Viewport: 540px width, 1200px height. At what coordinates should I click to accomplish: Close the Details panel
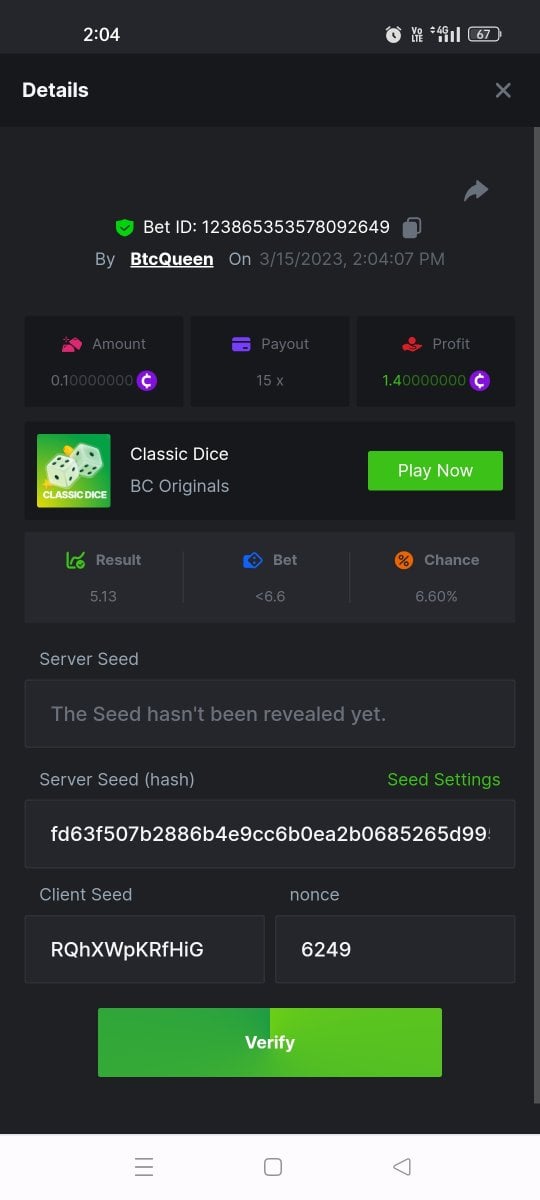tap(503, 90)
